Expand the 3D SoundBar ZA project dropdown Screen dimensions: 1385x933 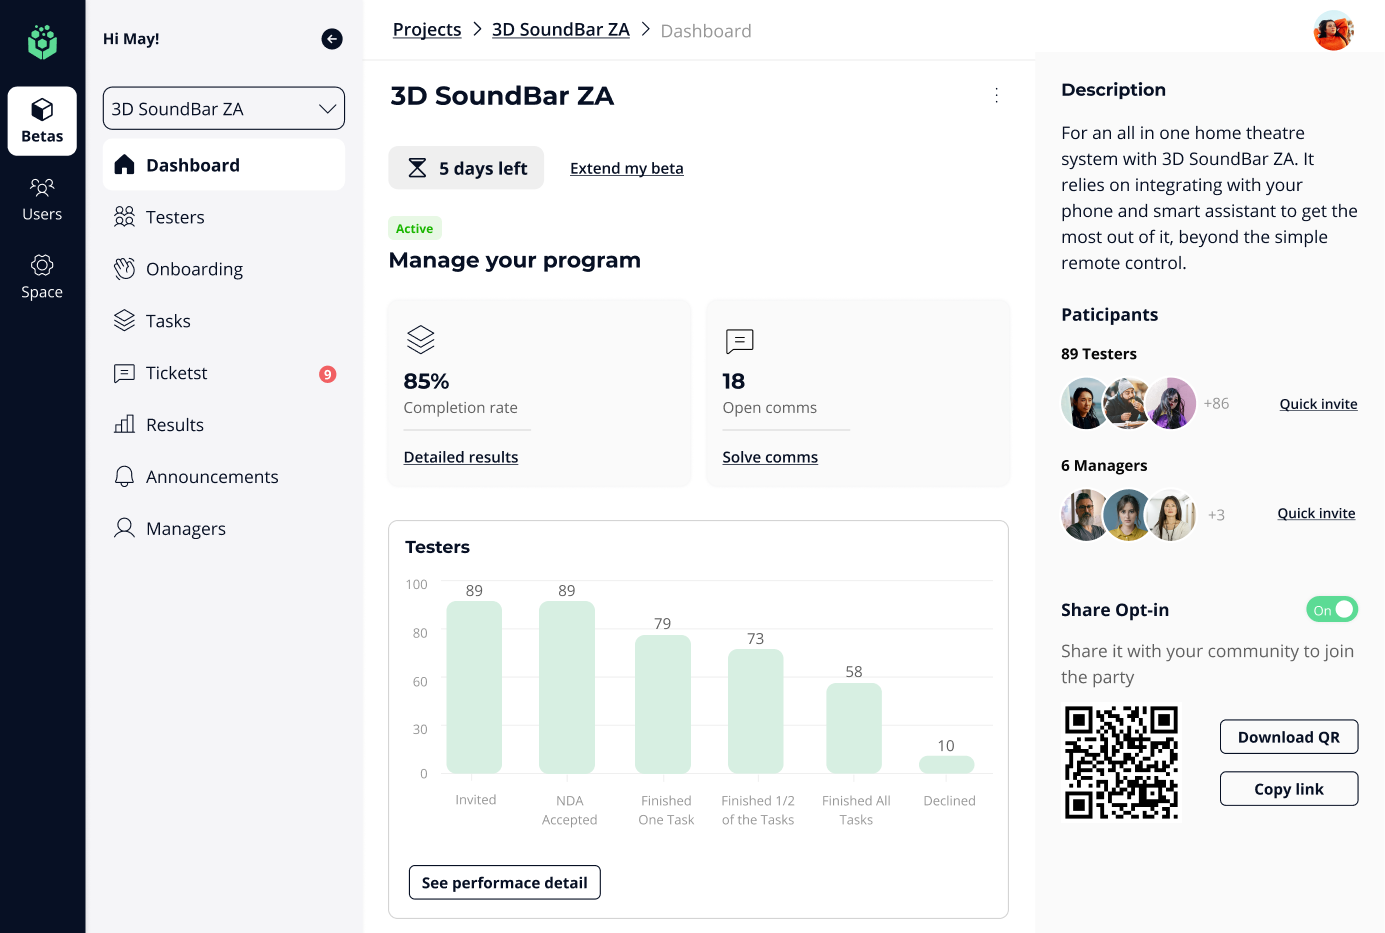point(224,109)
